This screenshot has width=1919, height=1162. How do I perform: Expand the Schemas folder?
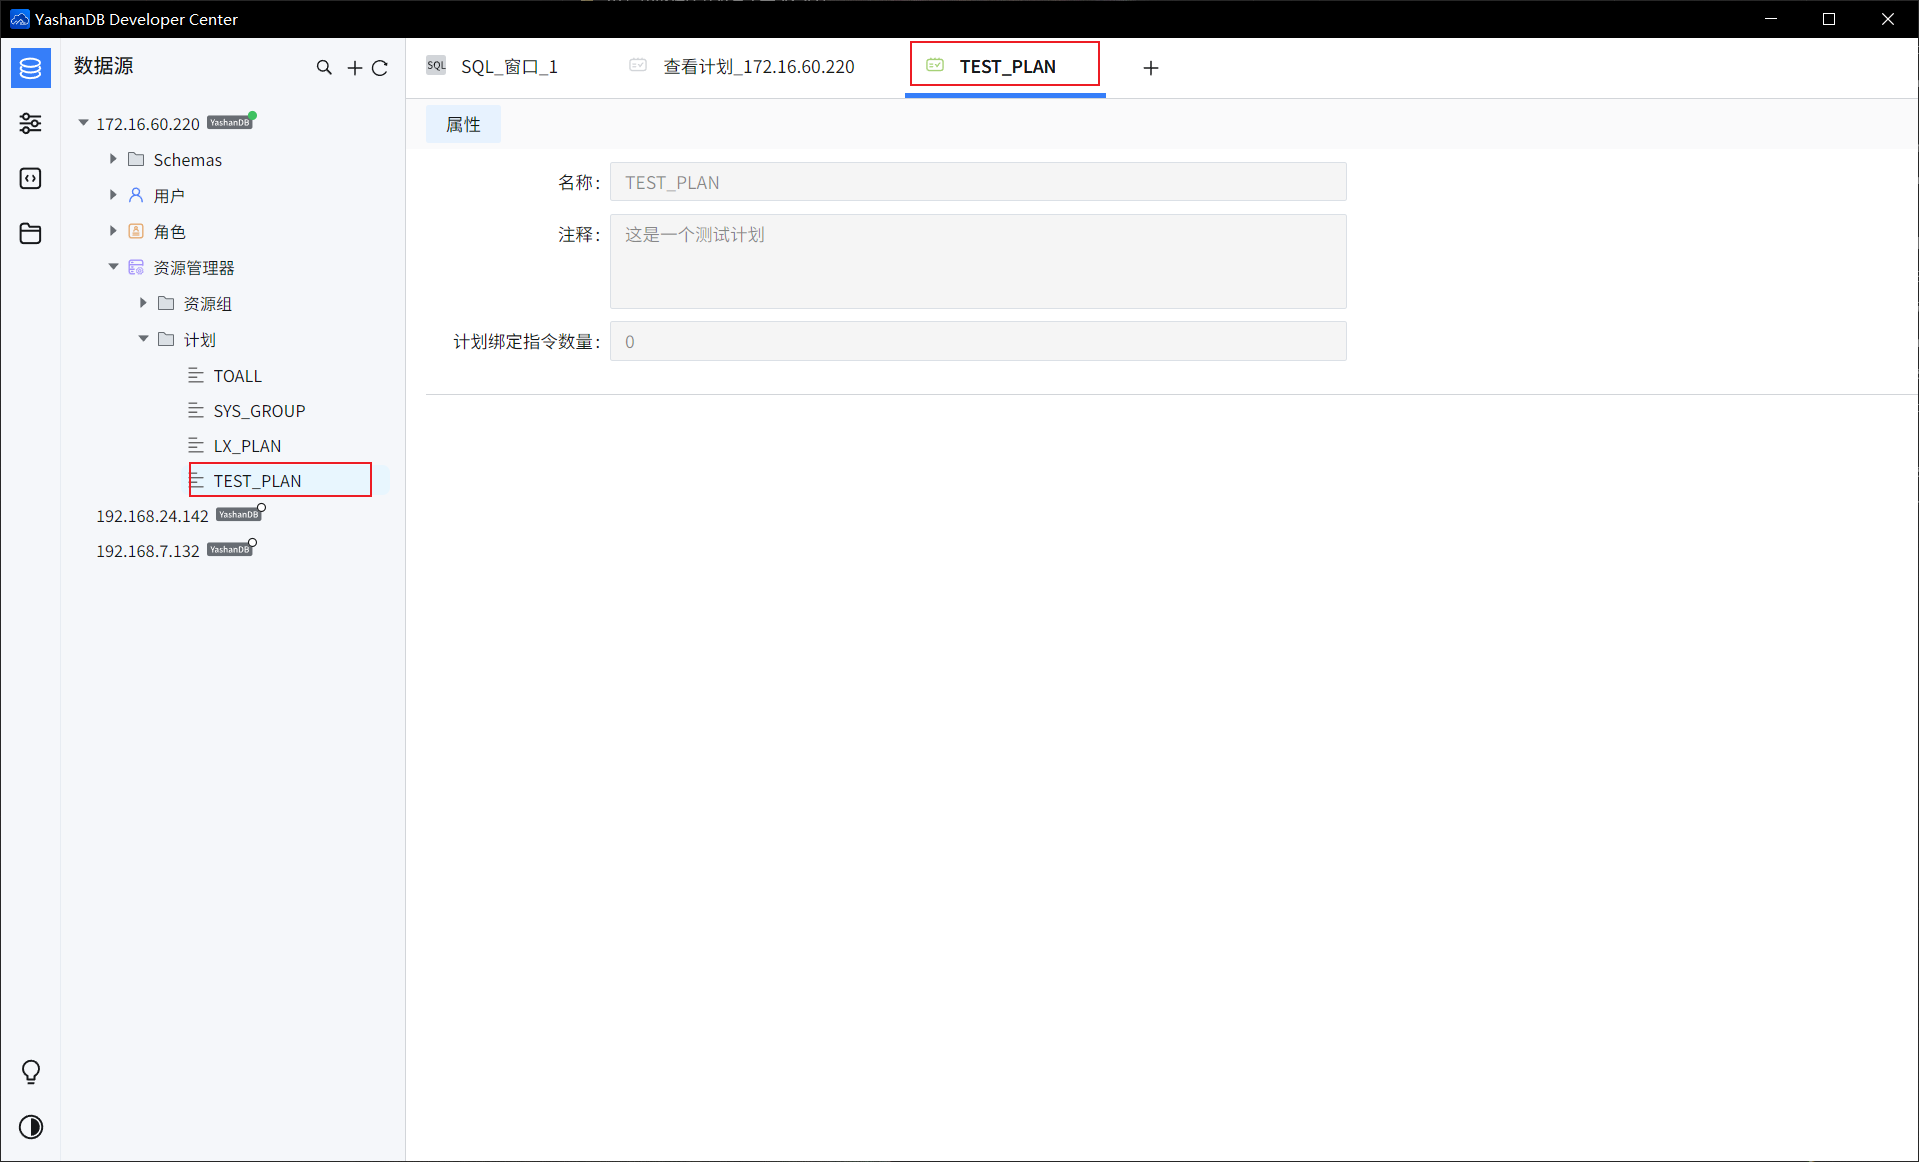coord(113,159)
